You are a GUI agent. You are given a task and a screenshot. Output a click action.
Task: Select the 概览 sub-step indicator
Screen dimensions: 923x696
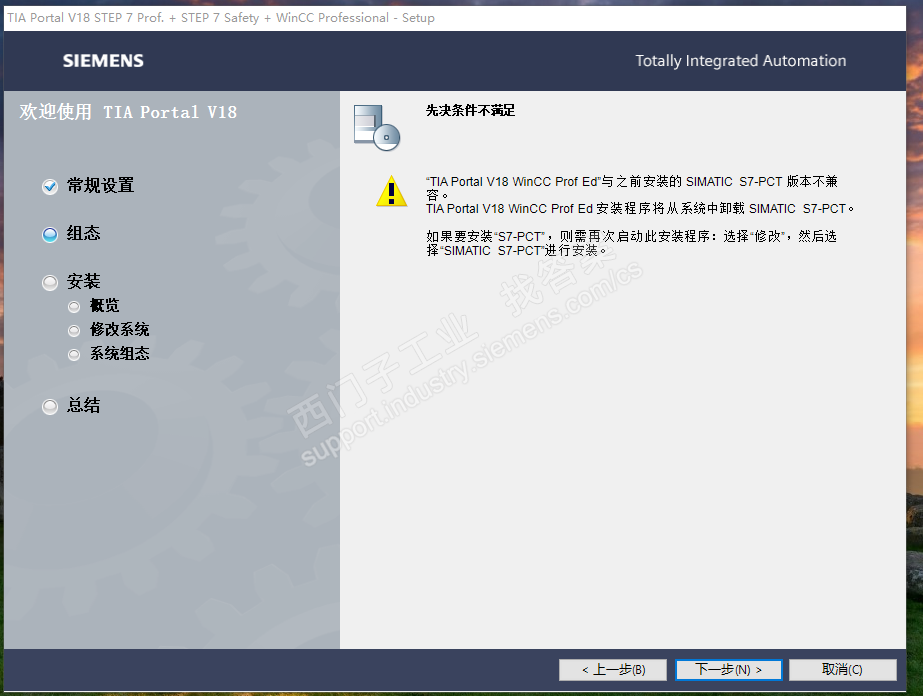[x=74, y=306]
